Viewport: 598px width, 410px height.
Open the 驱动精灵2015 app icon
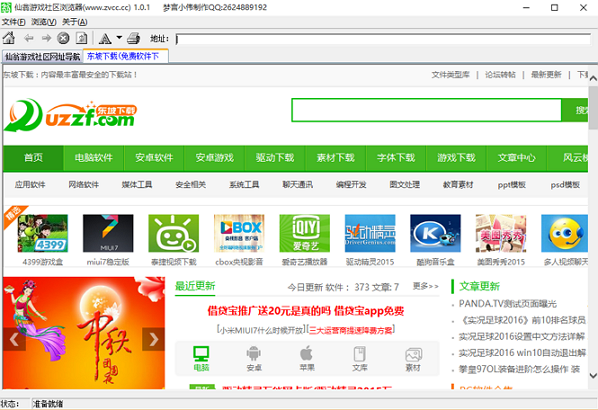[370, 233]
